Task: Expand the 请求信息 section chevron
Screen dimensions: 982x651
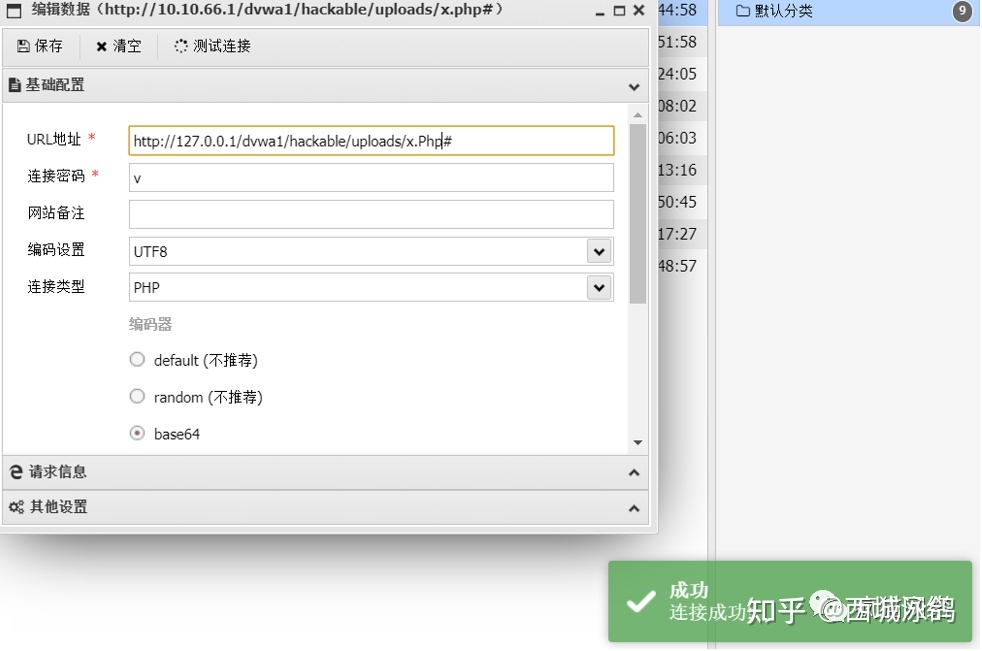Action: pos(634,472)
